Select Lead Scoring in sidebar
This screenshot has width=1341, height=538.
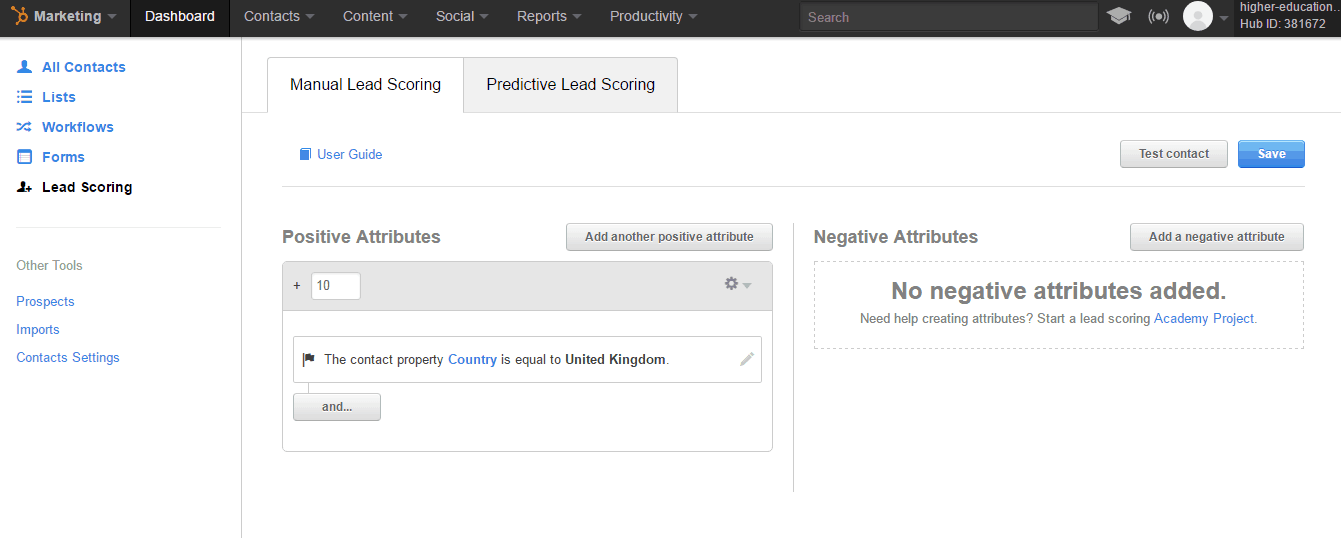[87, 187]
